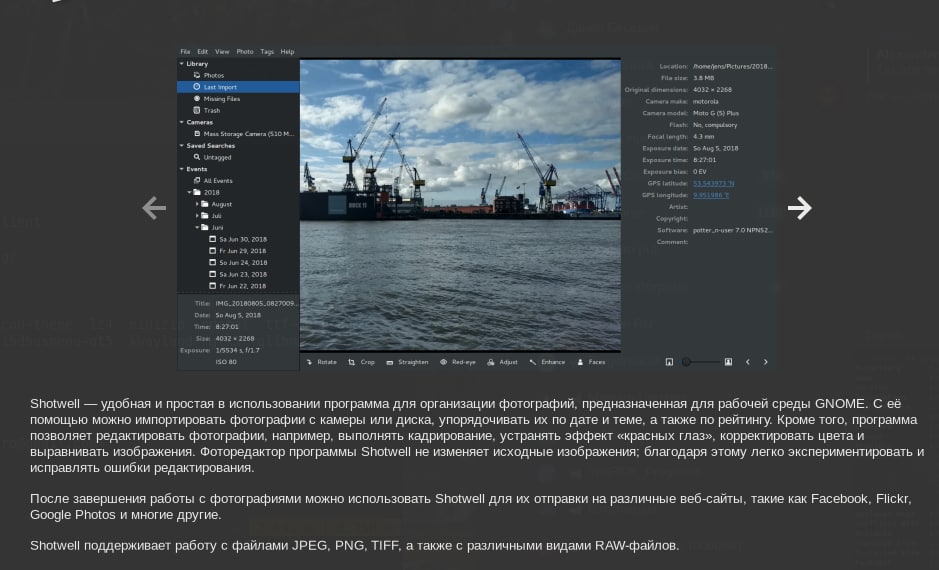The width and height of the screenshot is (939, 570).
Task: Click the flash value No, compulsory
Action: [x=715, y=125]
